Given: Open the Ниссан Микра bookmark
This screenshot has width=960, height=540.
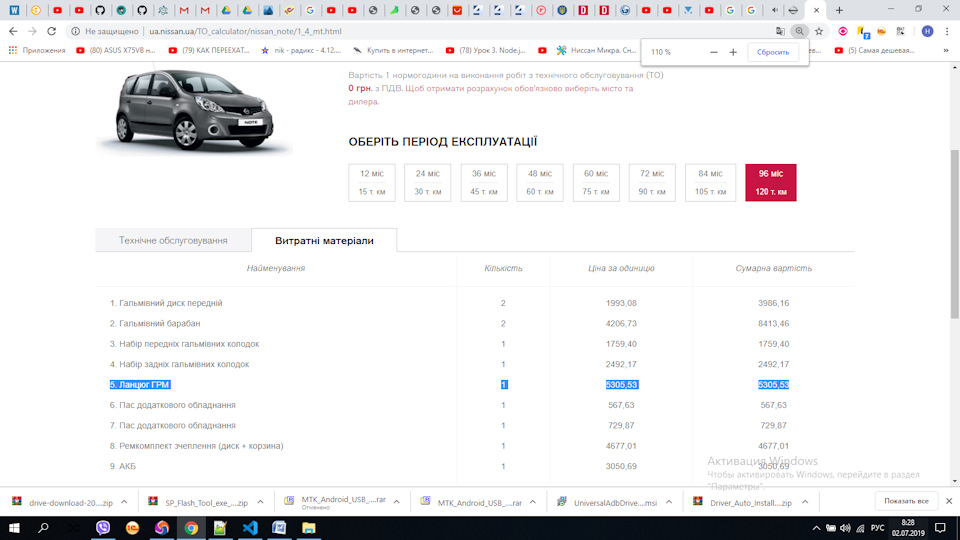Looking at the screenshot, I should coord(596,50).
